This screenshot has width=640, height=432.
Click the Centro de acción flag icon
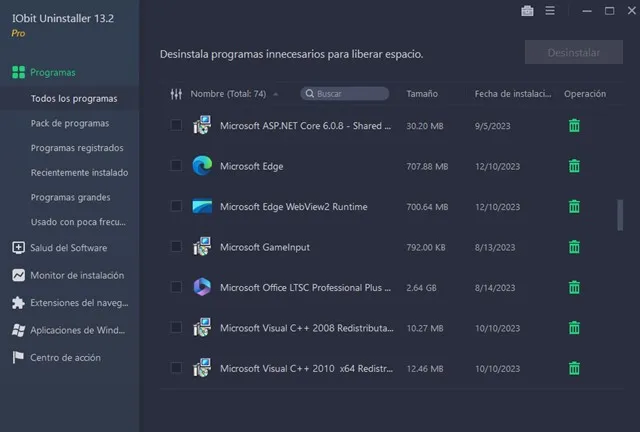18,357
